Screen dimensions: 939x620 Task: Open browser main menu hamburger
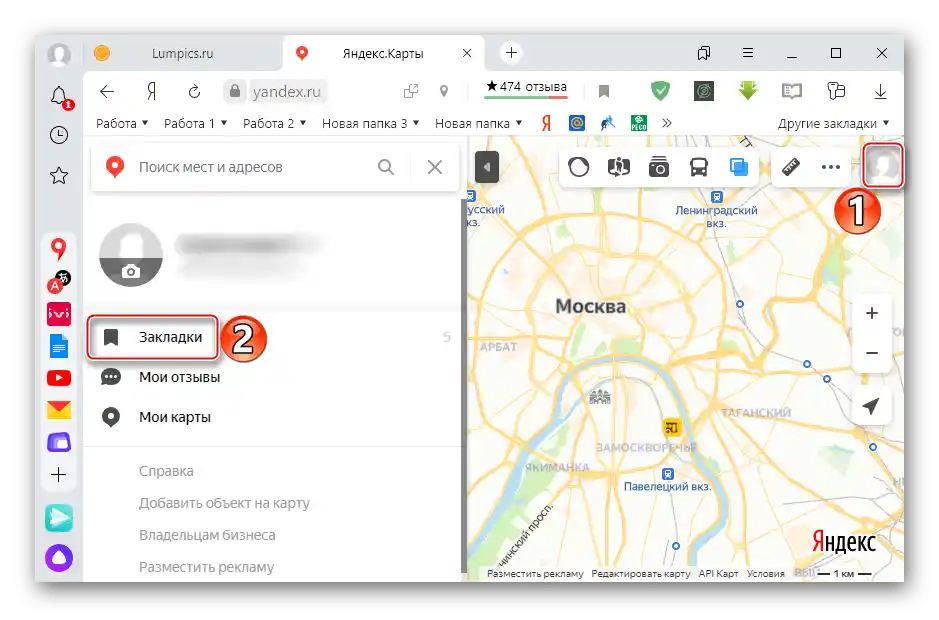point(747,53)
